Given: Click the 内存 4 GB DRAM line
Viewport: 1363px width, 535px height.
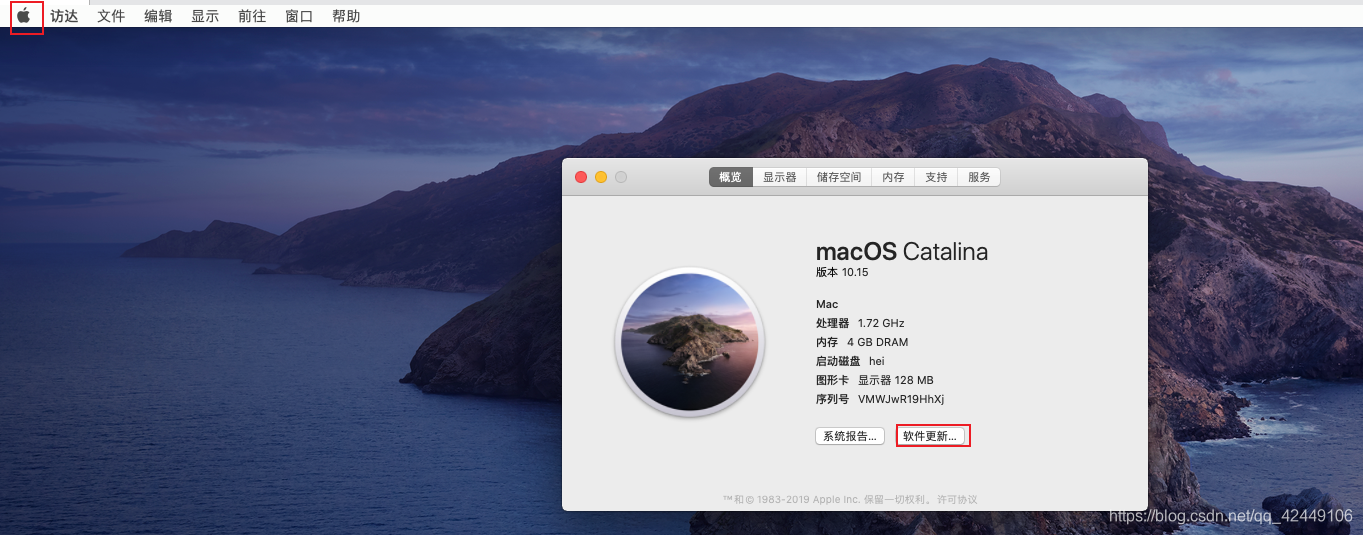Looking at the screenshot, I should [x=862, y=342].
